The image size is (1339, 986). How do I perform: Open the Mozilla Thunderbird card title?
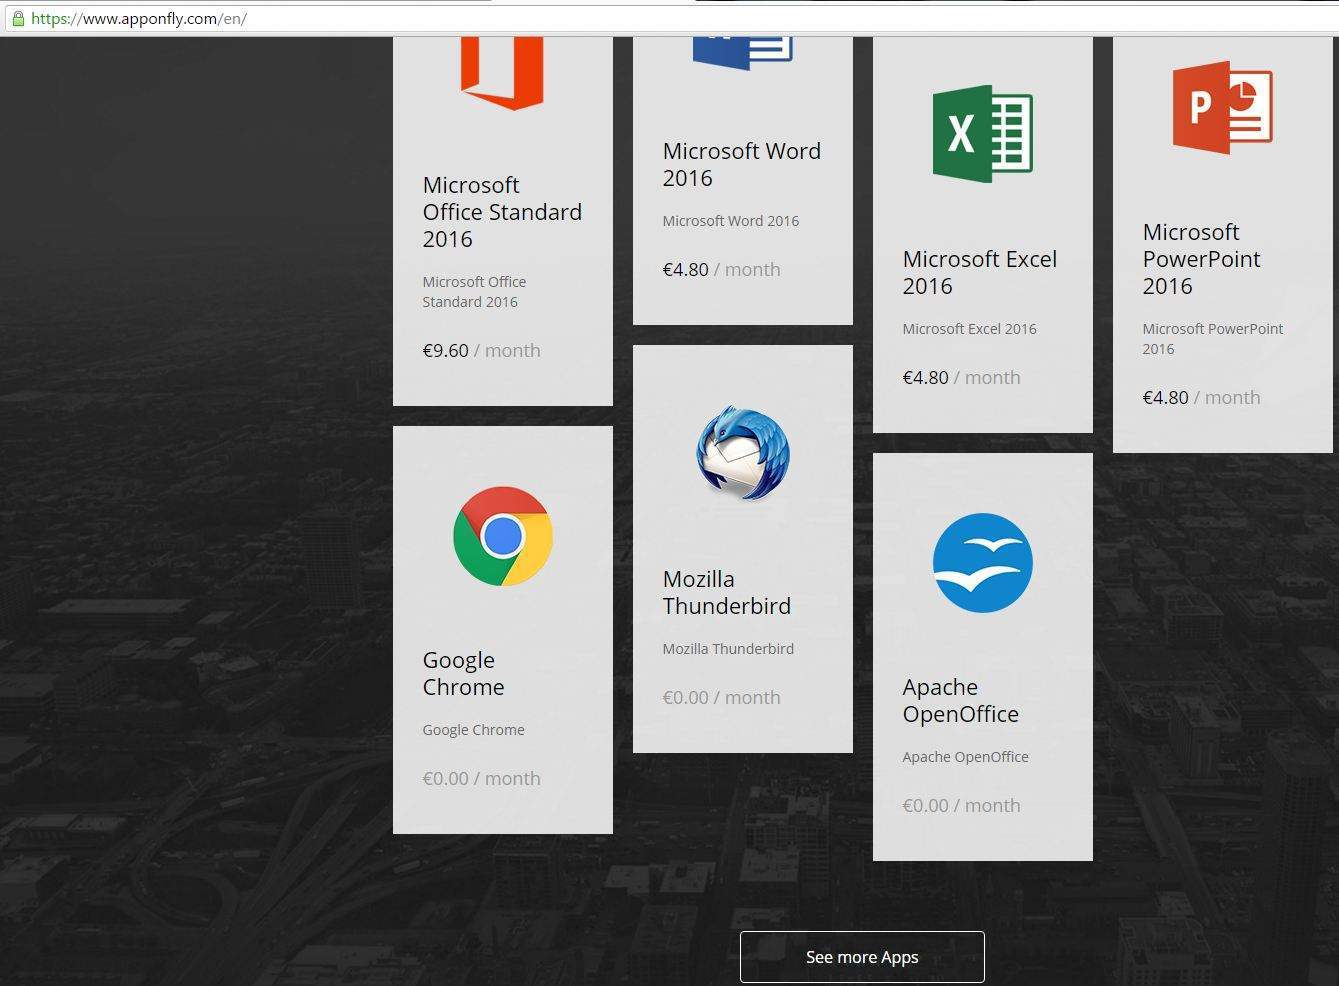tap(726, 592)
